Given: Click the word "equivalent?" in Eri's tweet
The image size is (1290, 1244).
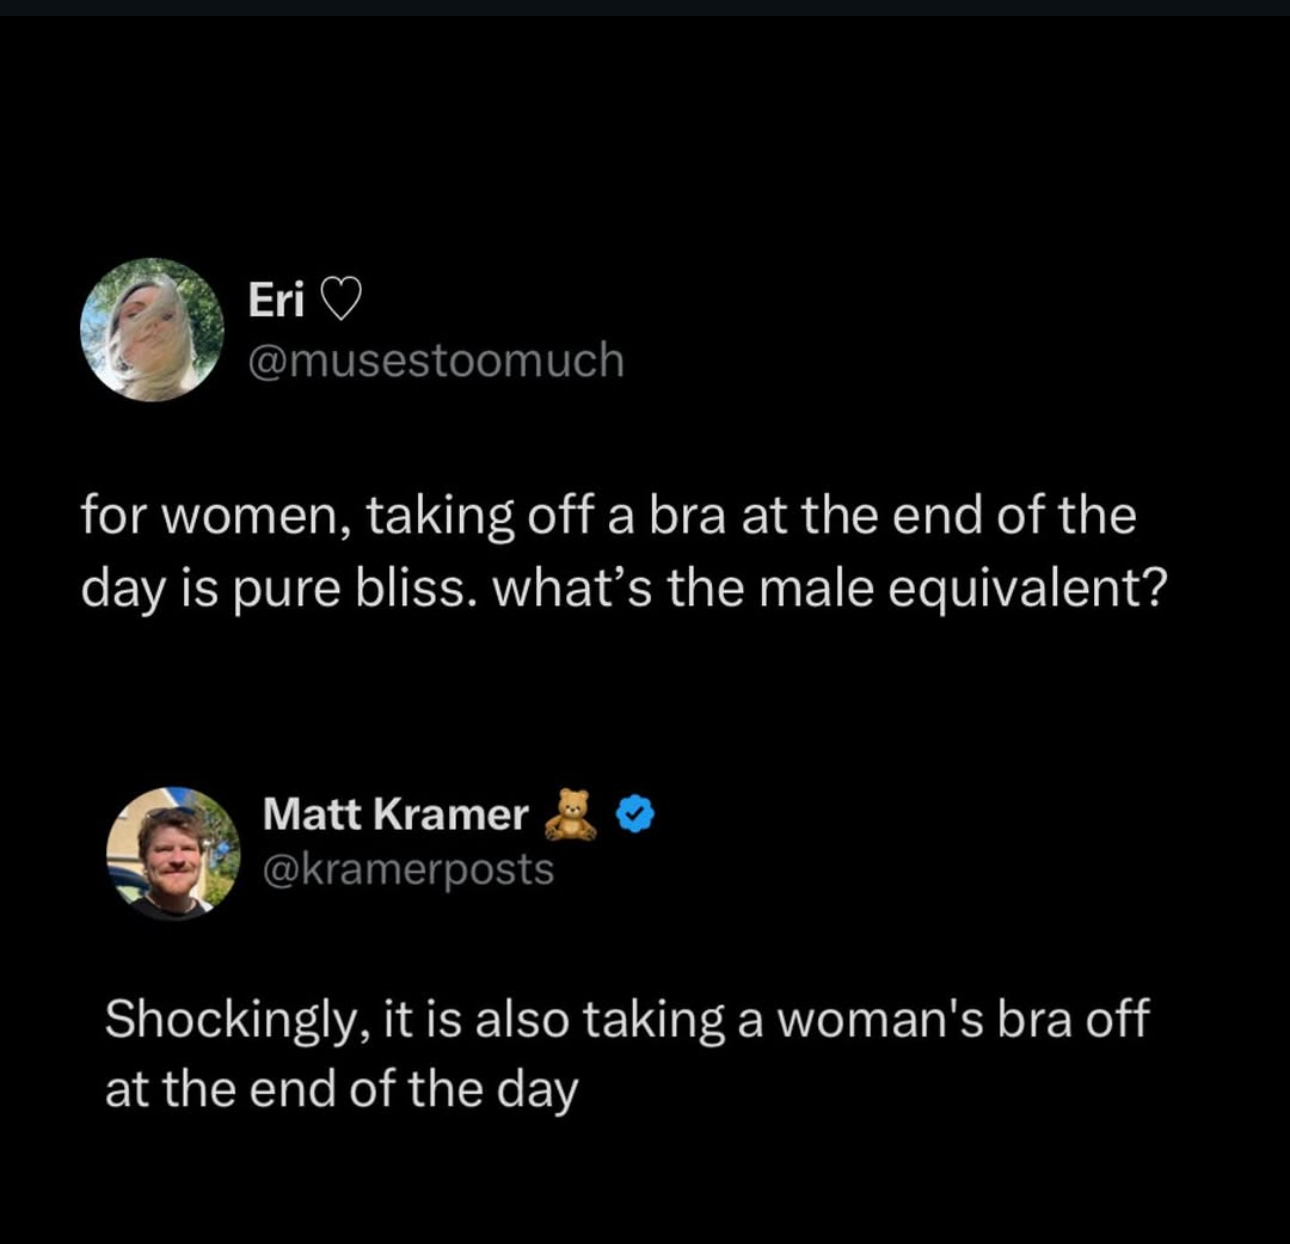Looking at the screenshot, I should point(1026,589).
